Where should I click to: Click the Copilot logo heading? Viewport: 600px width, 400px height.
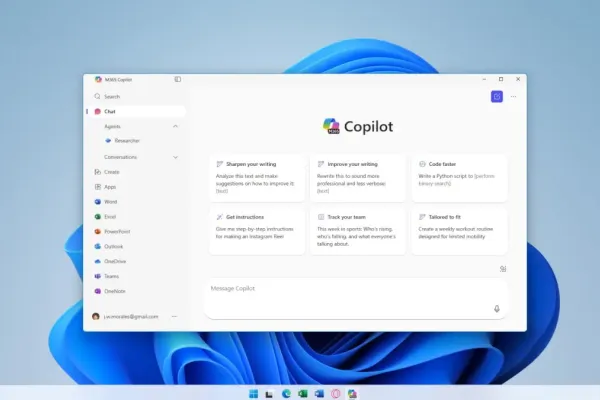tap(358, 126)
